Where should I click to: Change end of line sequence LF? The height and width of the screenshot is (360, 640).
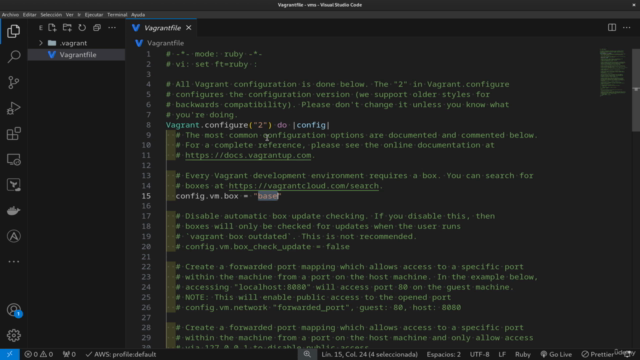(502, 354)
